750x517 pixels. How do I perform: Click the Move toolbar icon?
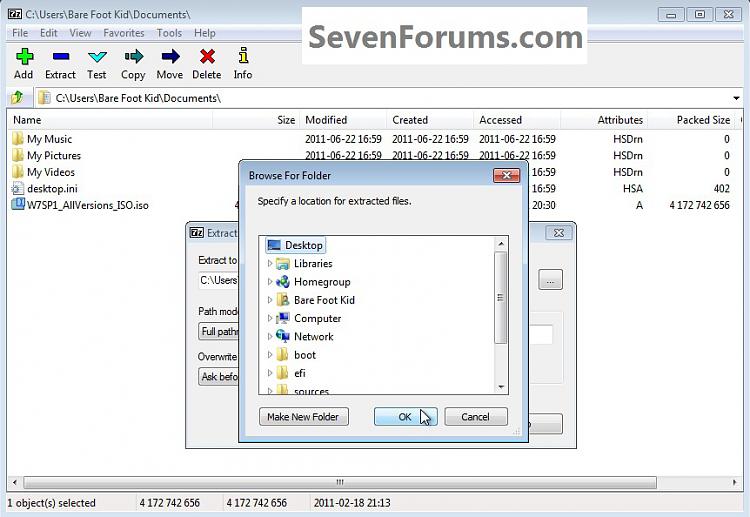(x=170, y=57)
